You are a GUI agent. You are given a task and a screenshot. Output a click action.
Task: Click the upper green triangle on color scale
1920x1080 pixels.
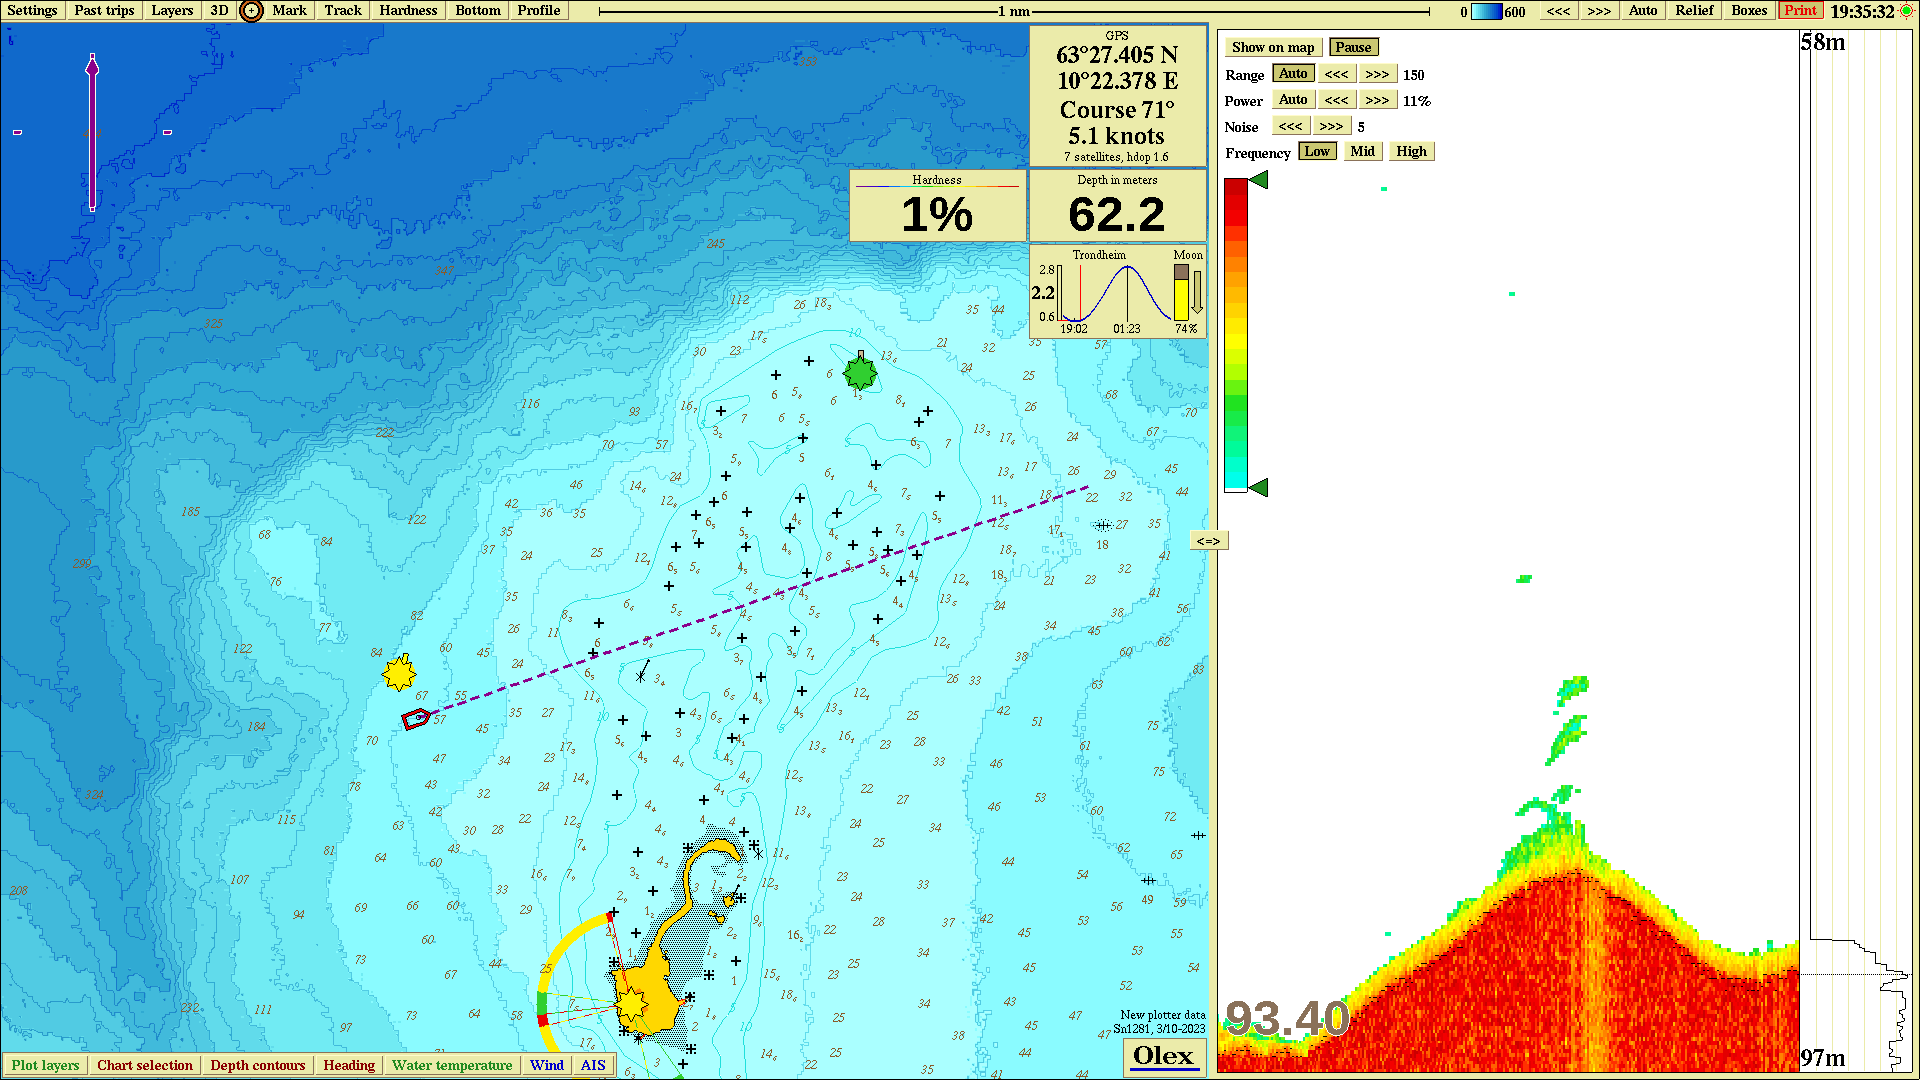point(1259,180)
